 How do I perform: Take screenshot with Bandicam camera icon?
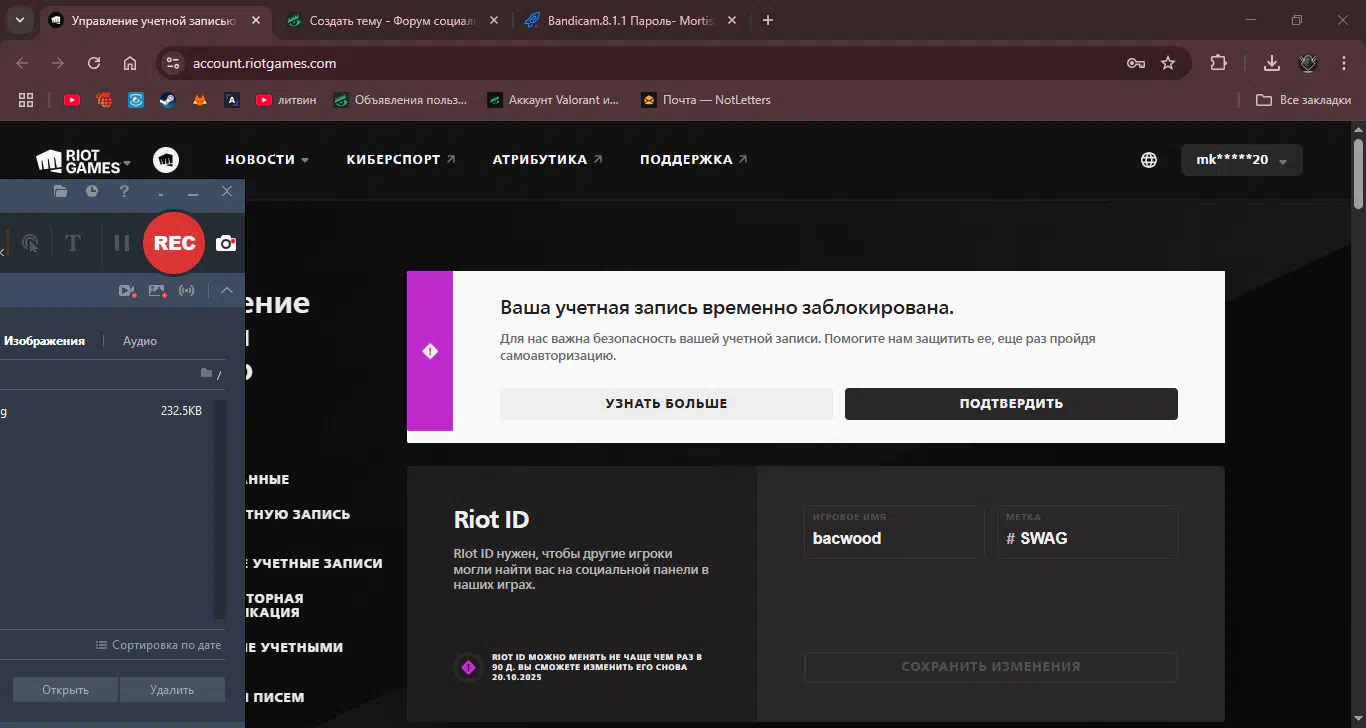(x=227, y=243)
